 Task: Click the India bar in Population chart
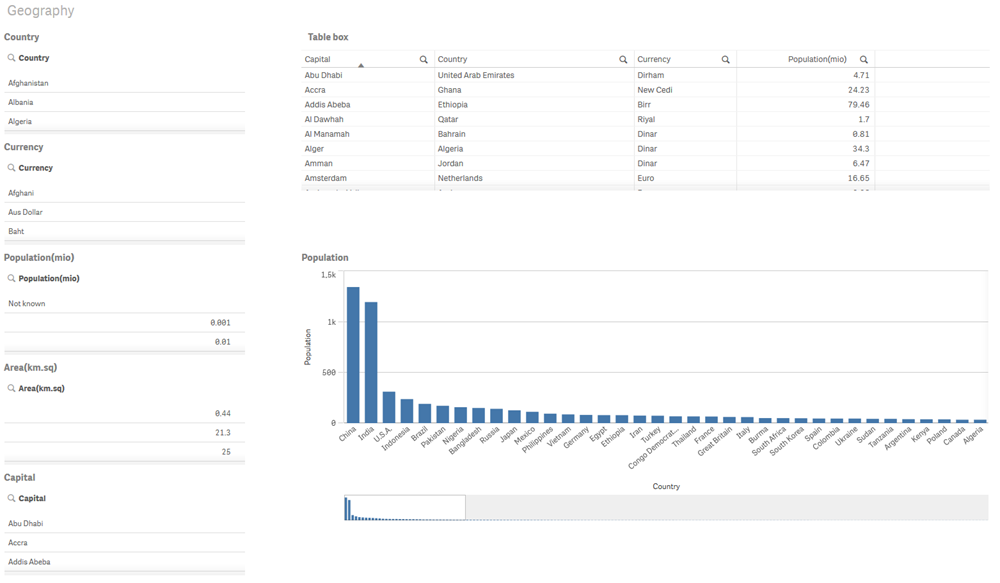[x=371, y=362]
